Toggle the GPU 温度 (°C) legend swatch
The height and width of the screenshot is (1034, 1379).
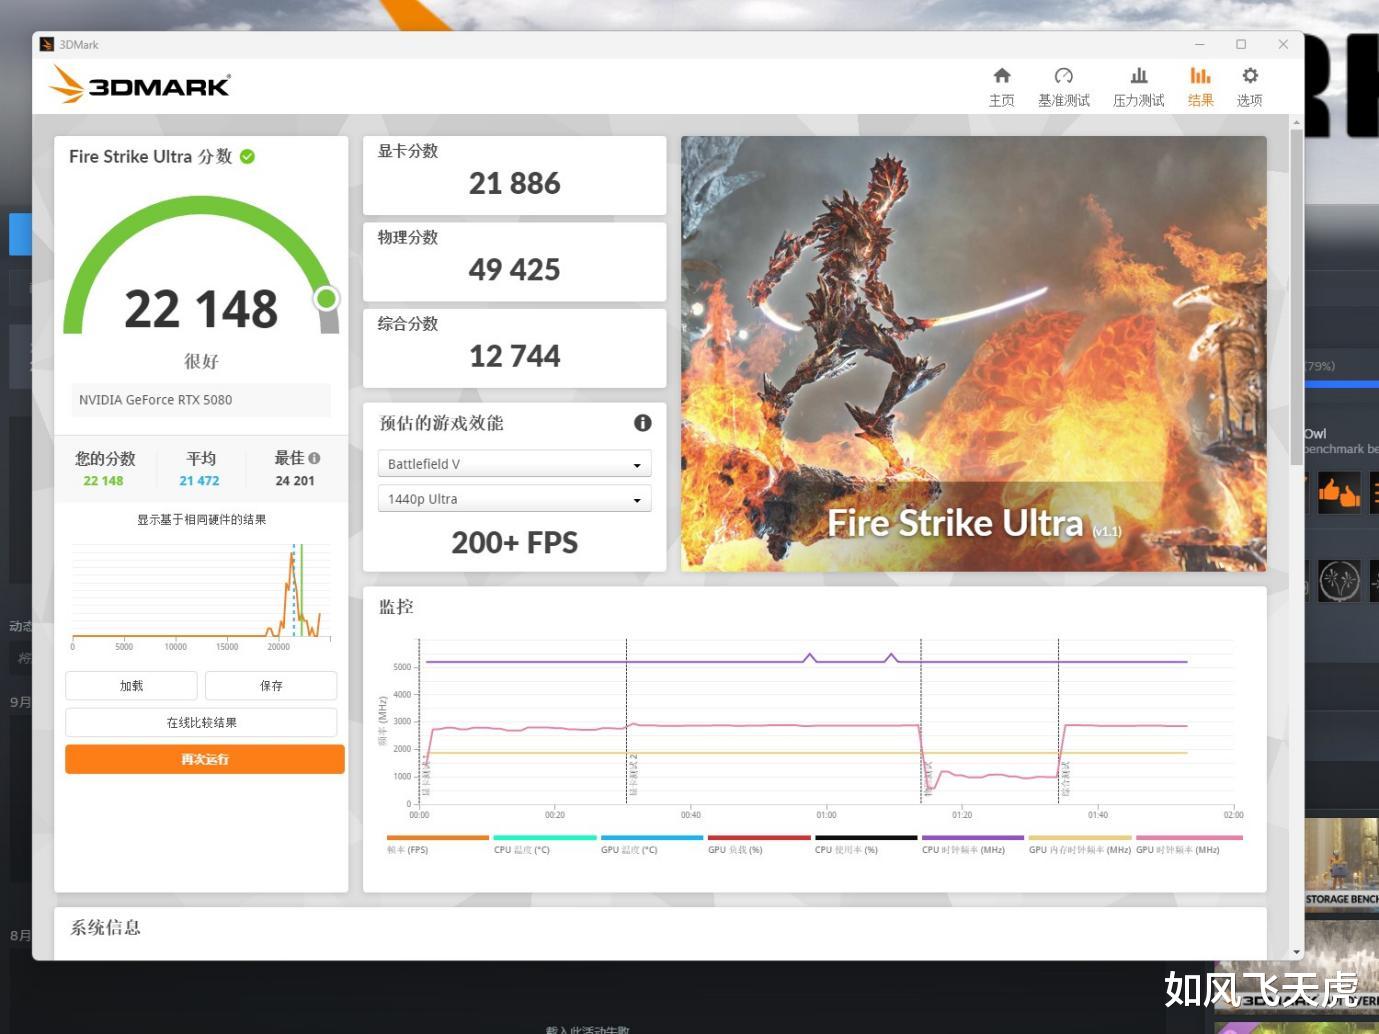point(652,838)
